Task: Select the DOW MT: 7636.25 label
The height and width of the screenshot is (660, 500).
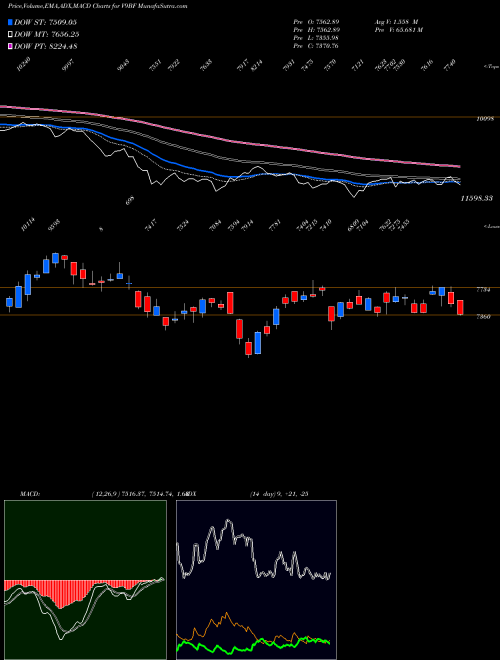Action: point(47,35)
